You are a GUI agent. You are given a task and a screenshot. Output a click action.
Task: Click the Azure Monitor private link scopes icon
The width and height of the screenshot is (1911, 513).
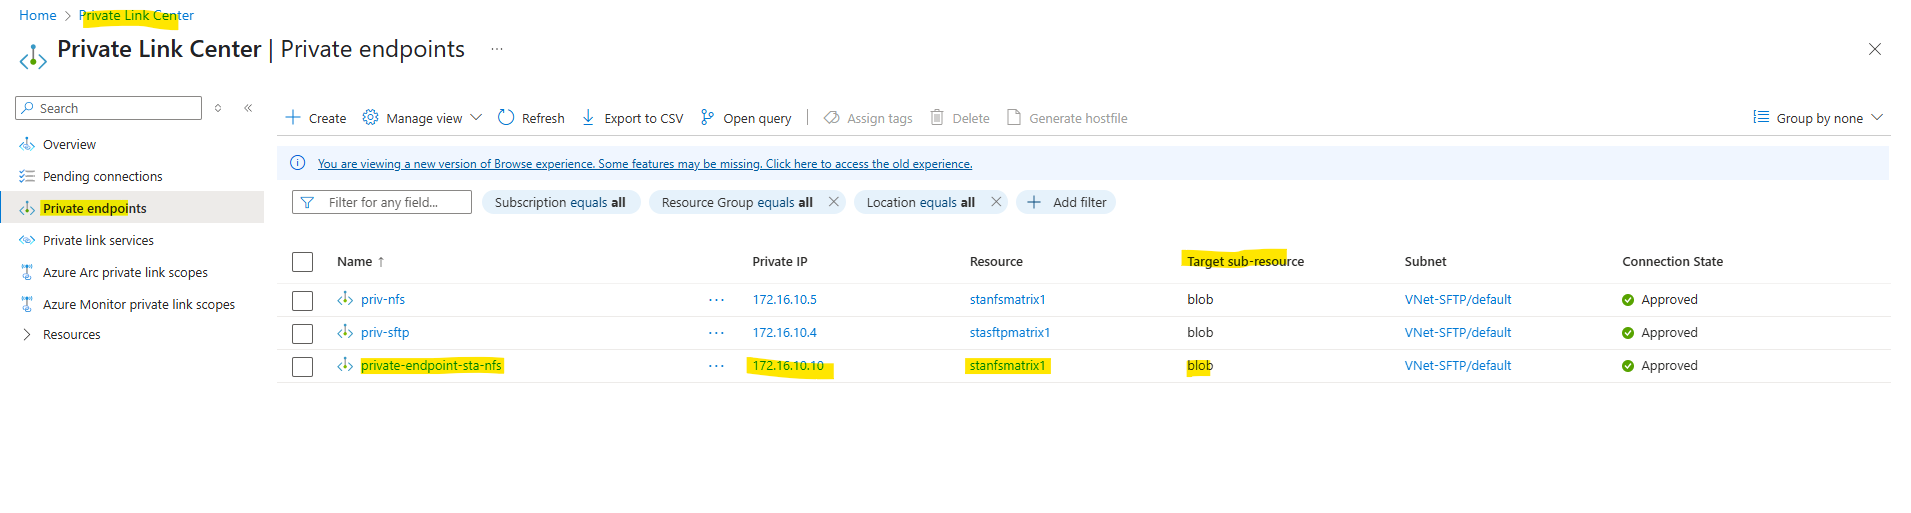click(27, 304)
